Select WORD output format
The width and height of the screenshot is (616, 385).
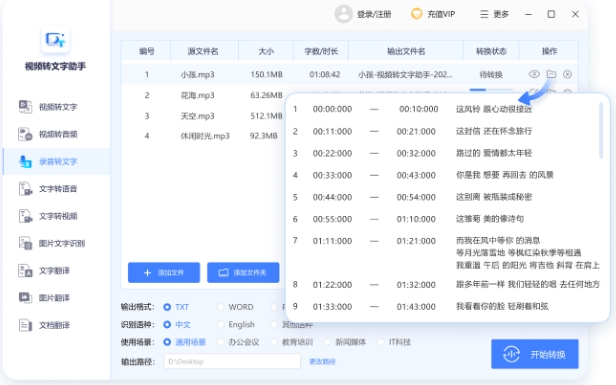pyautogui.click(x=235, y=307)
